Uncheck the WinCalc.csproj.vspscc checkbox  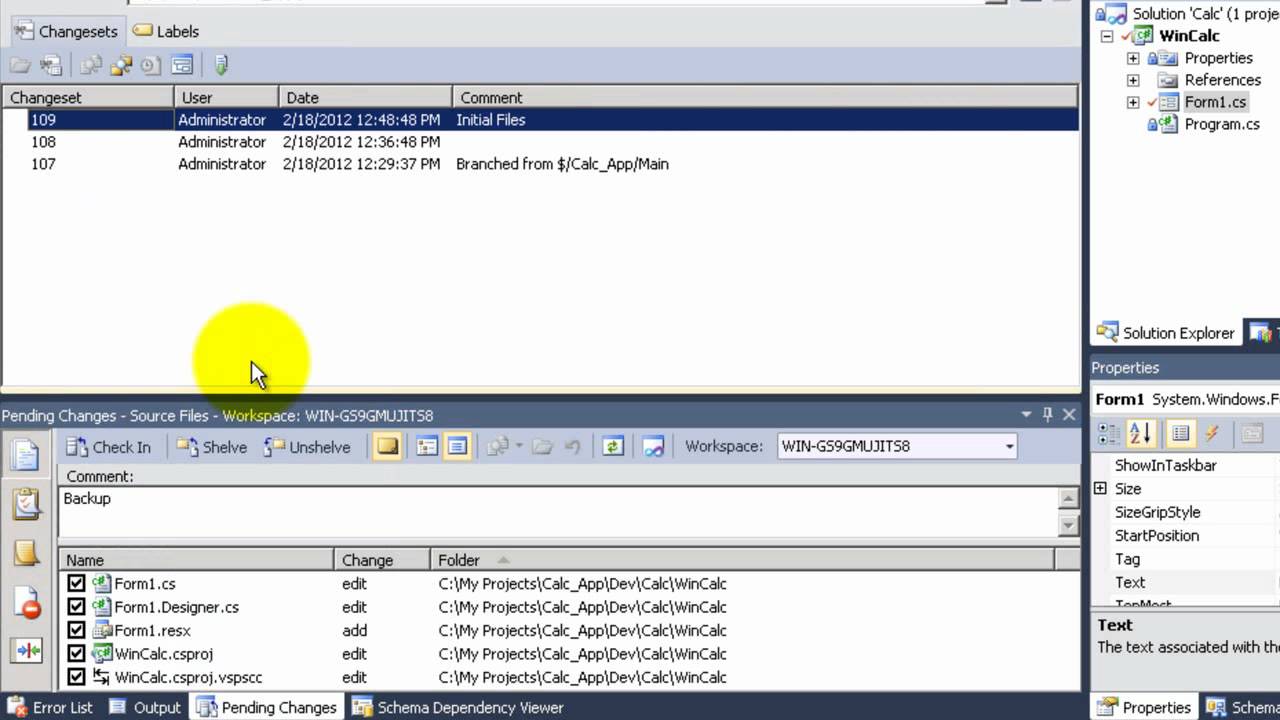coord(76,677)
